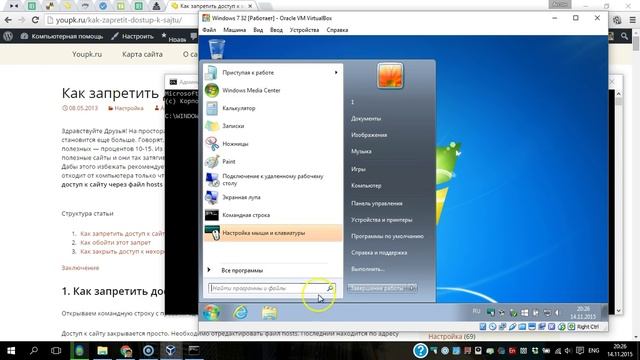Open shutdown options arrow beside Завершение работы
Image resolution: width=640 pixels, height=360 pixels.
click(x=412, y=288)
